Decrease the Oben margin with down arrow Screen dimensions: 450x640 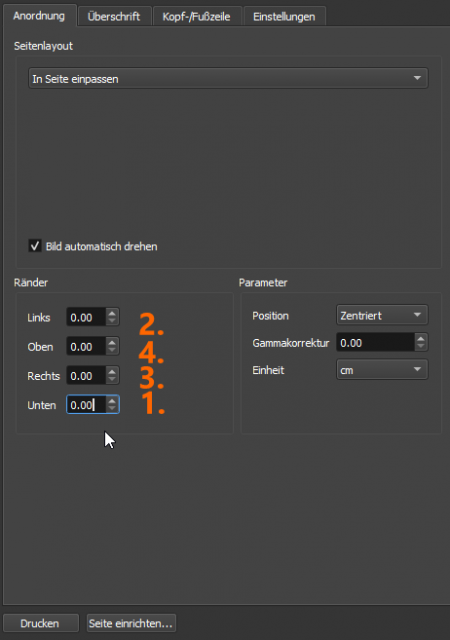[x=112, y=350]
